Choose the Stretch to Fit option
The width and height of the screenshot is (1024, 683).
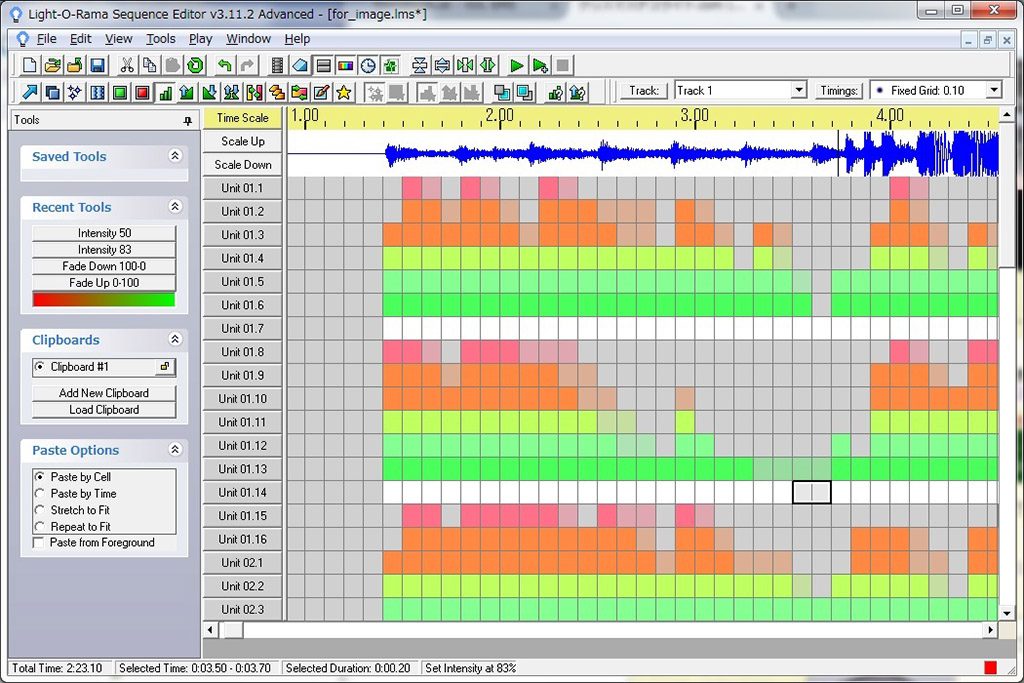(x=40, y=510)
